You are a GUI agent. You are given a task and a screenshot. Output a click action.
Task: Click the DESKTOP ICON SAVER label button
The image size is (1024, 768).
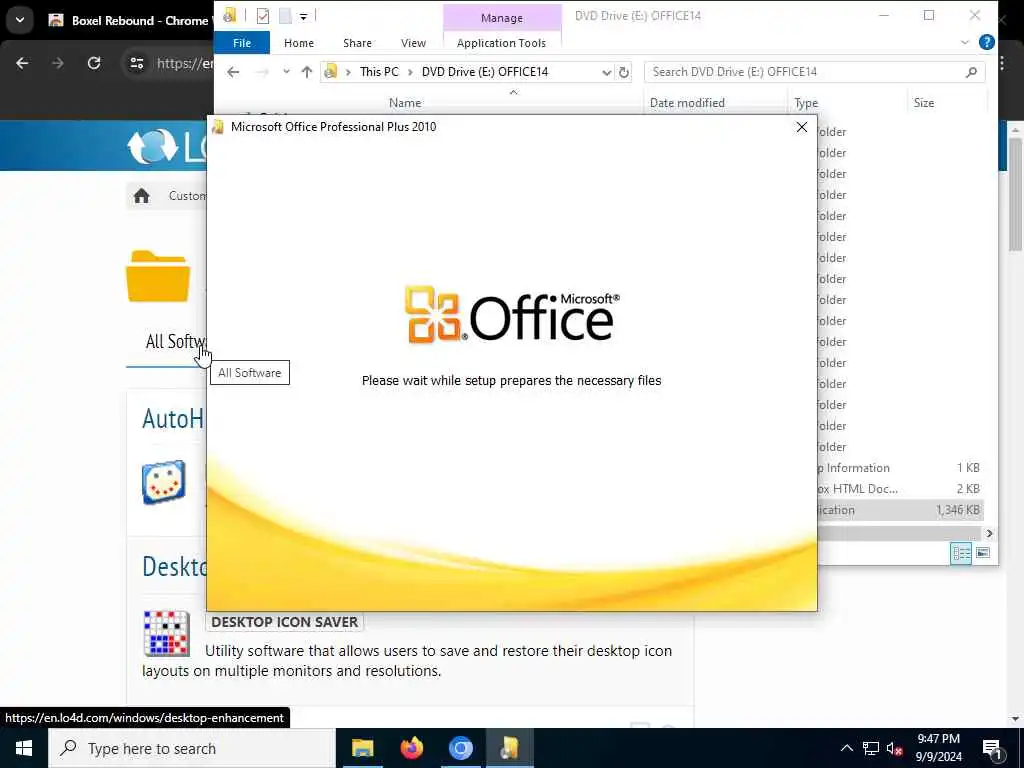285,622
